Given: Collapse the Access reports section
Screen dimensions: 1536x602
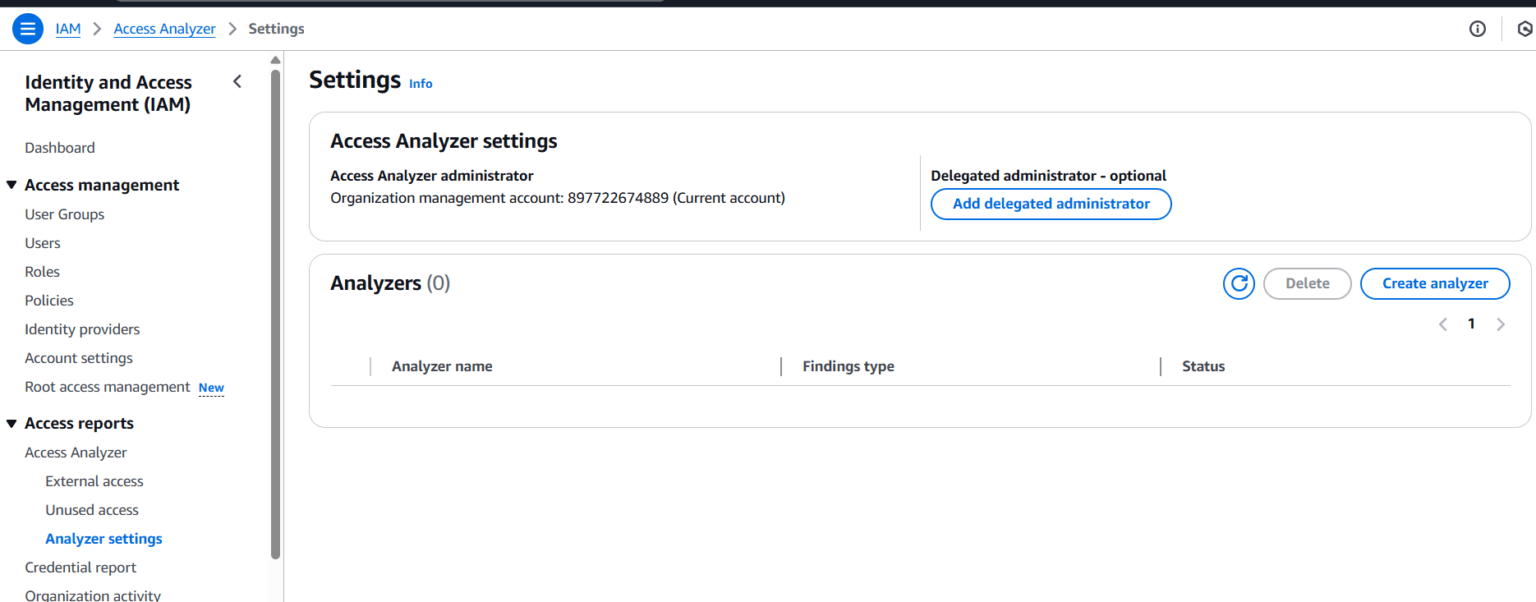Looking at the screenshot, I should [x=12, y=422].
